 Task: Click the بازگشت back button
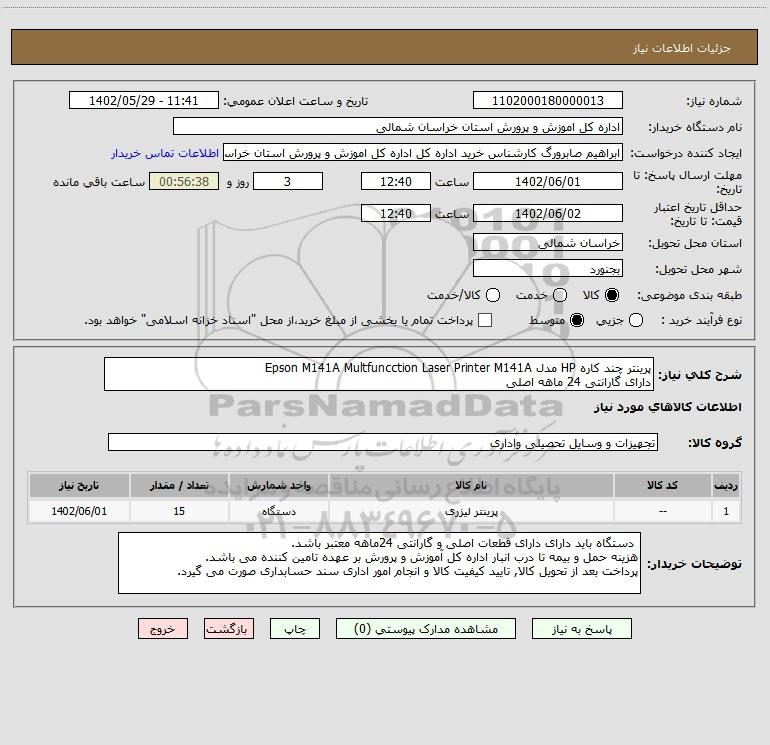click(x=229, y=629)
